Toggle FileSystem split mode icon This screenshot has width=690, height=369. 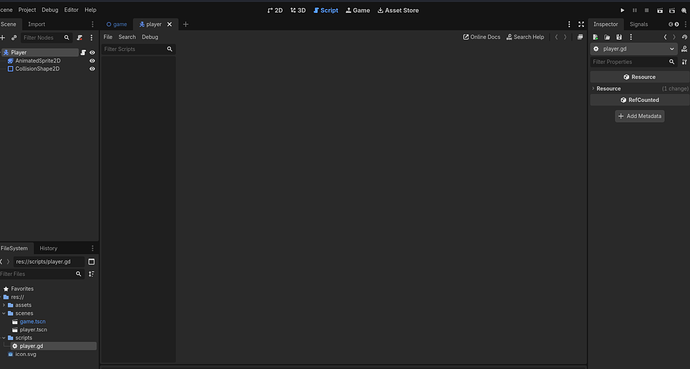point(92,262)
